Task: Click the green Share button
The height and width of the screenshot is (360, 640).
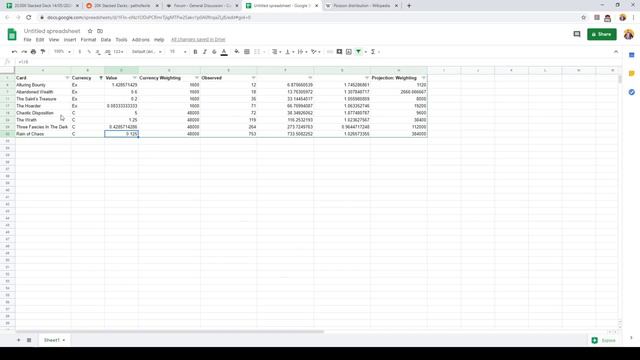Action: 602,34
